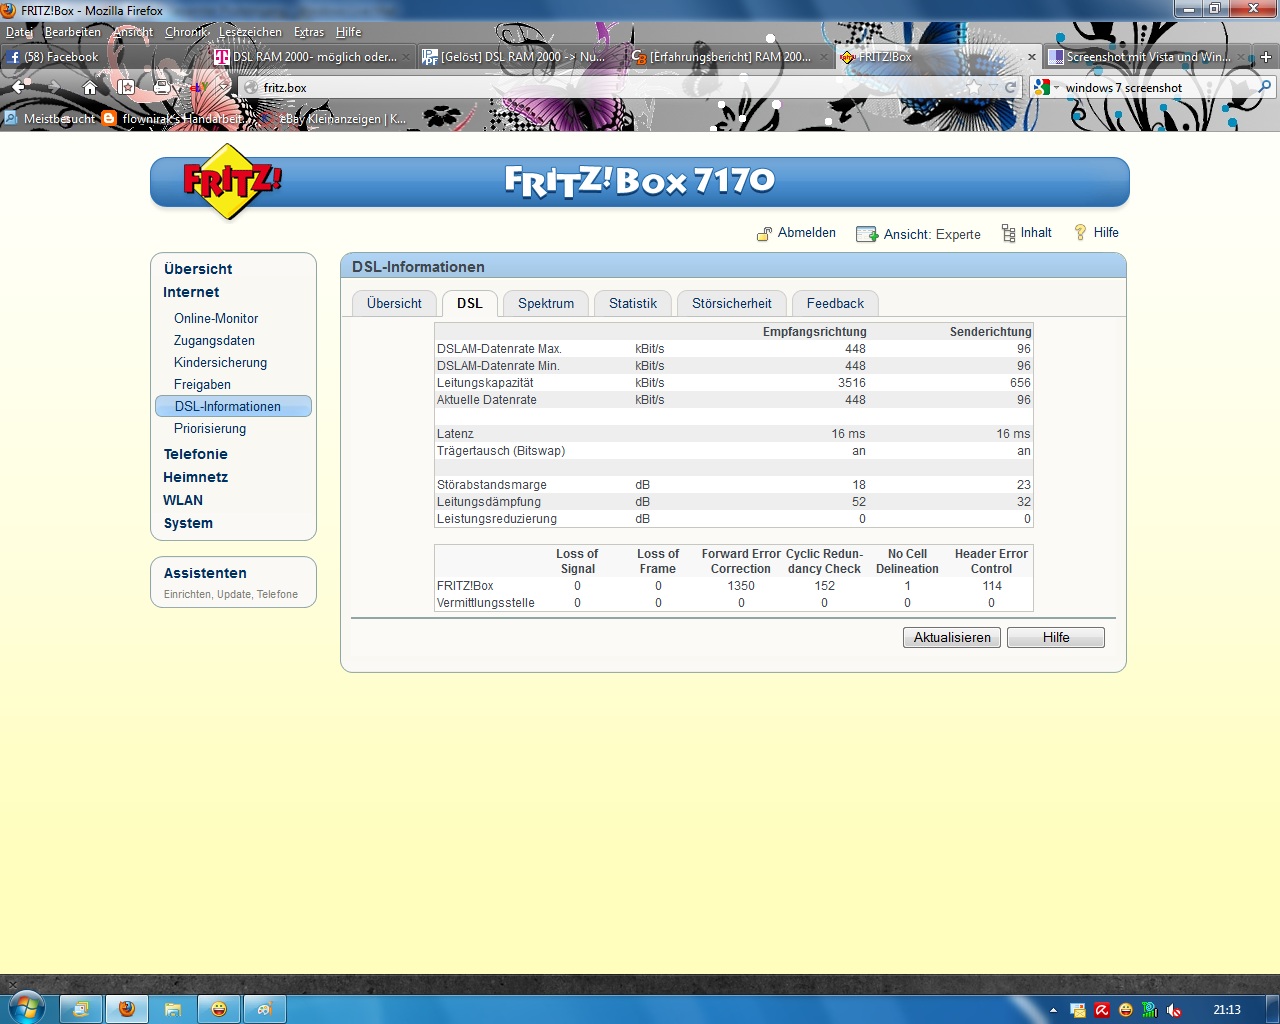
Task: Click the Abmelden link
Action: pyautogui.click(x=807, y=232)
